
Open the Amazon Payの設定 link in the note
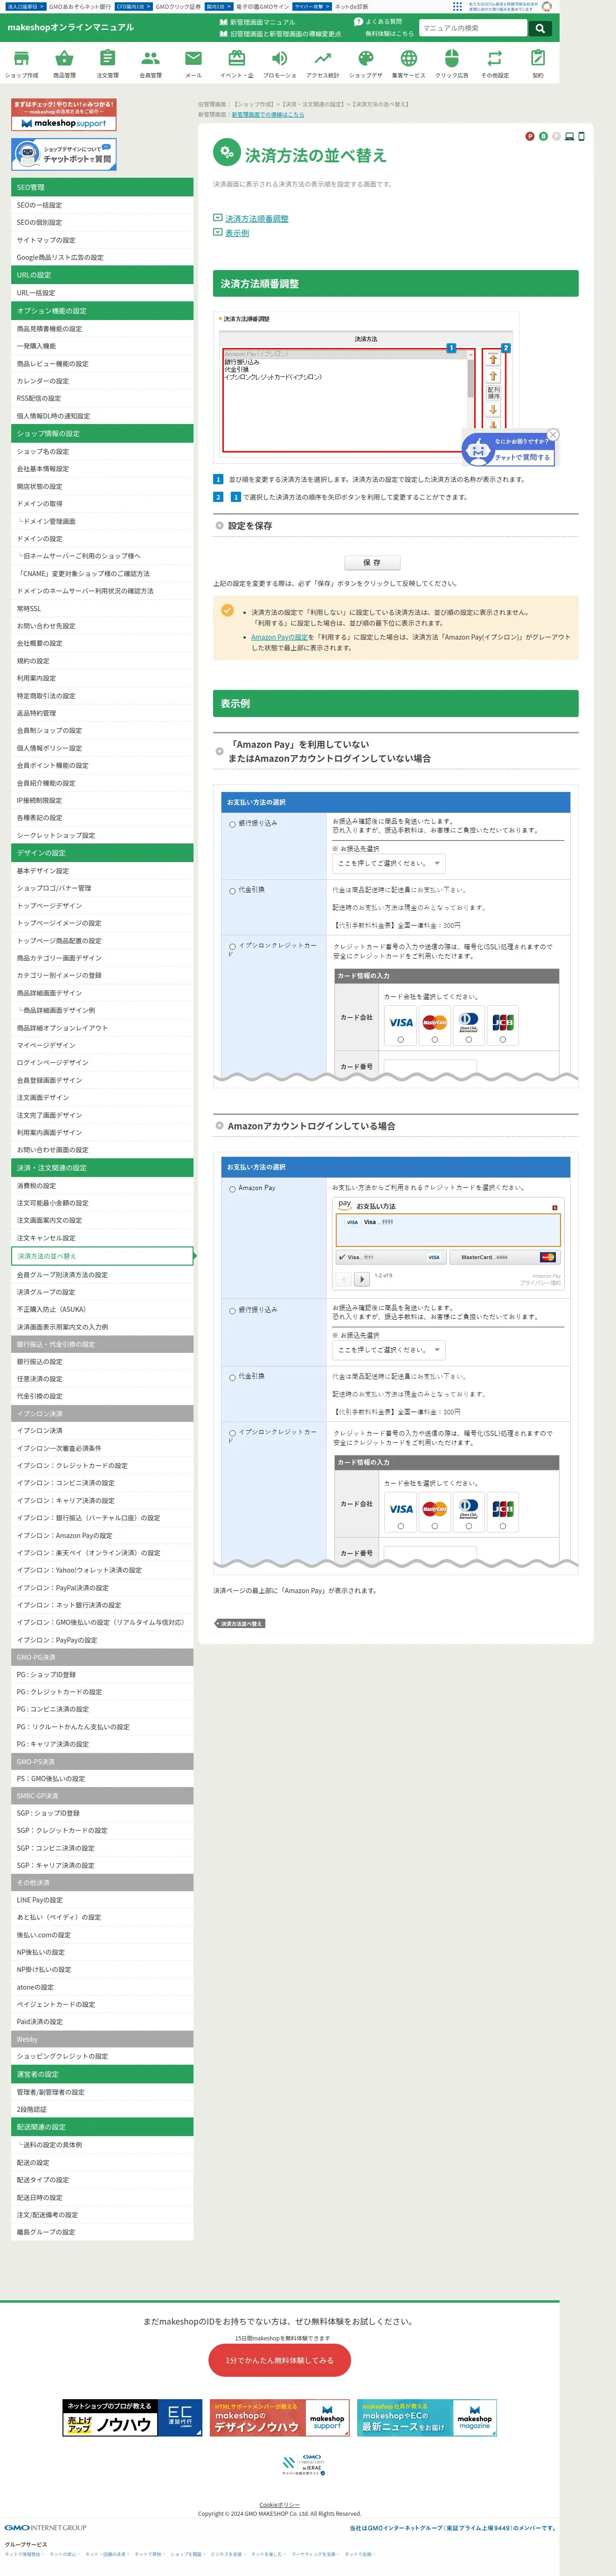(x=279, y=637)
